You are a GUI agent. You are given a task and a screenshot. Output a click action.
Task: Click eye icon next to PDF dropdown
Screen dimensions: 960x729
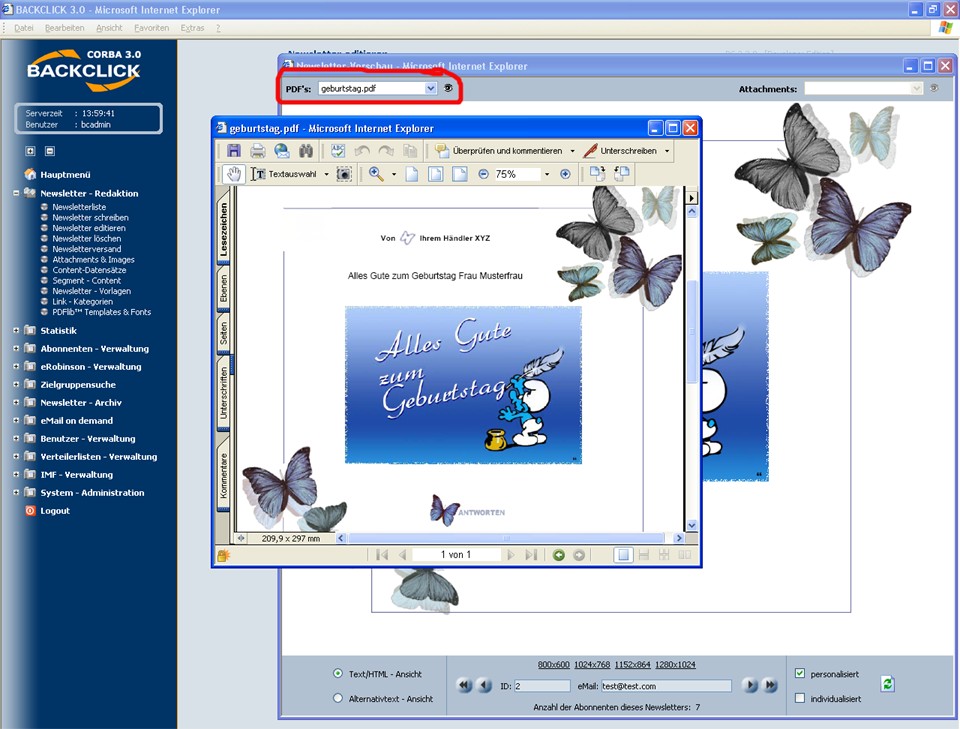tap(448, 88)
